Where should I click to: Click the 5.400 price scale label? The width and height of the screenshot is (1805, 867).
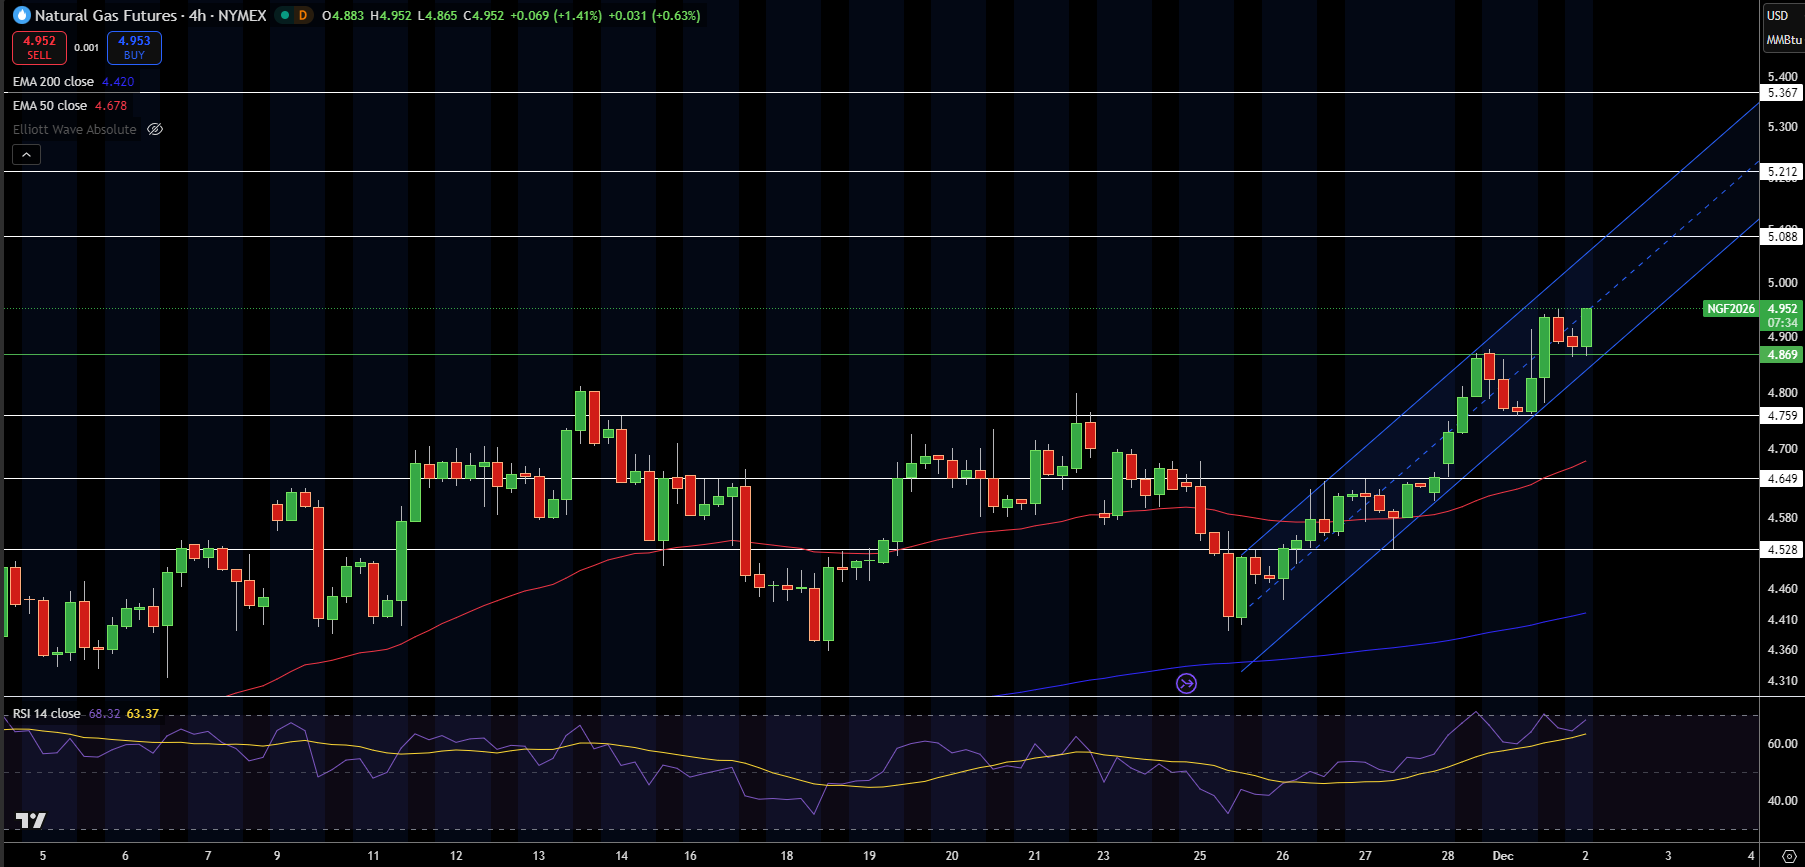(x=1782, y=77)
